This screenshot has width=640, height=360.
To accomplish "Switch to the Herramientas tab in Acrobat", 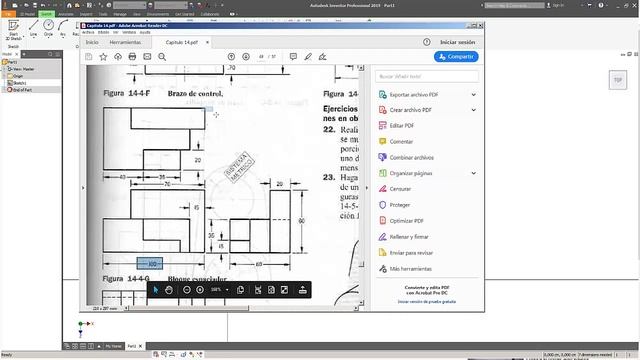I will pyautogui.click(x=125, y=42).
